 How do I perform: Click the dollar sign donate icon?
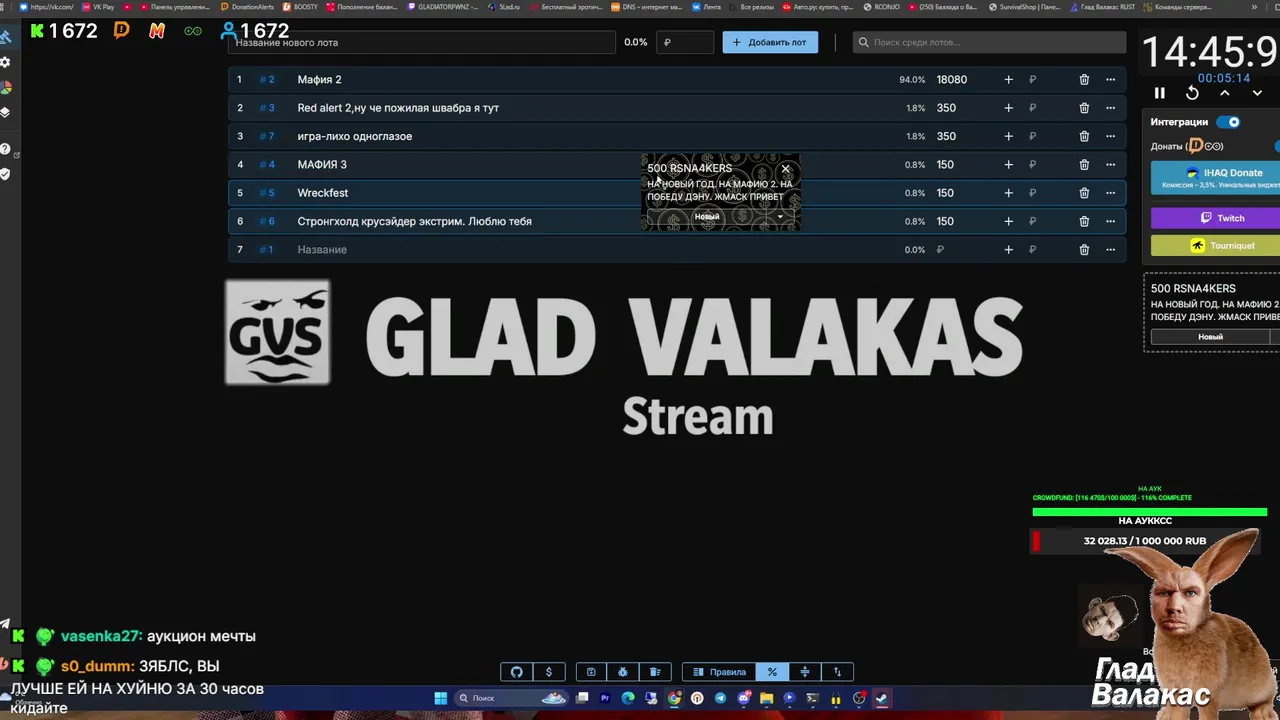[x=548, y=672]
